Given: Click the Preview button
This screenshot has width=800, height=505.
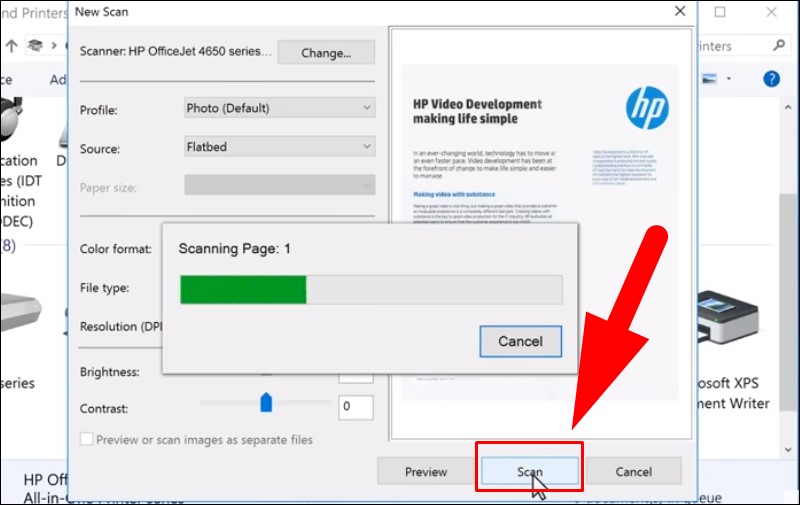Looking at the screenshot, I should coord(426,471).
